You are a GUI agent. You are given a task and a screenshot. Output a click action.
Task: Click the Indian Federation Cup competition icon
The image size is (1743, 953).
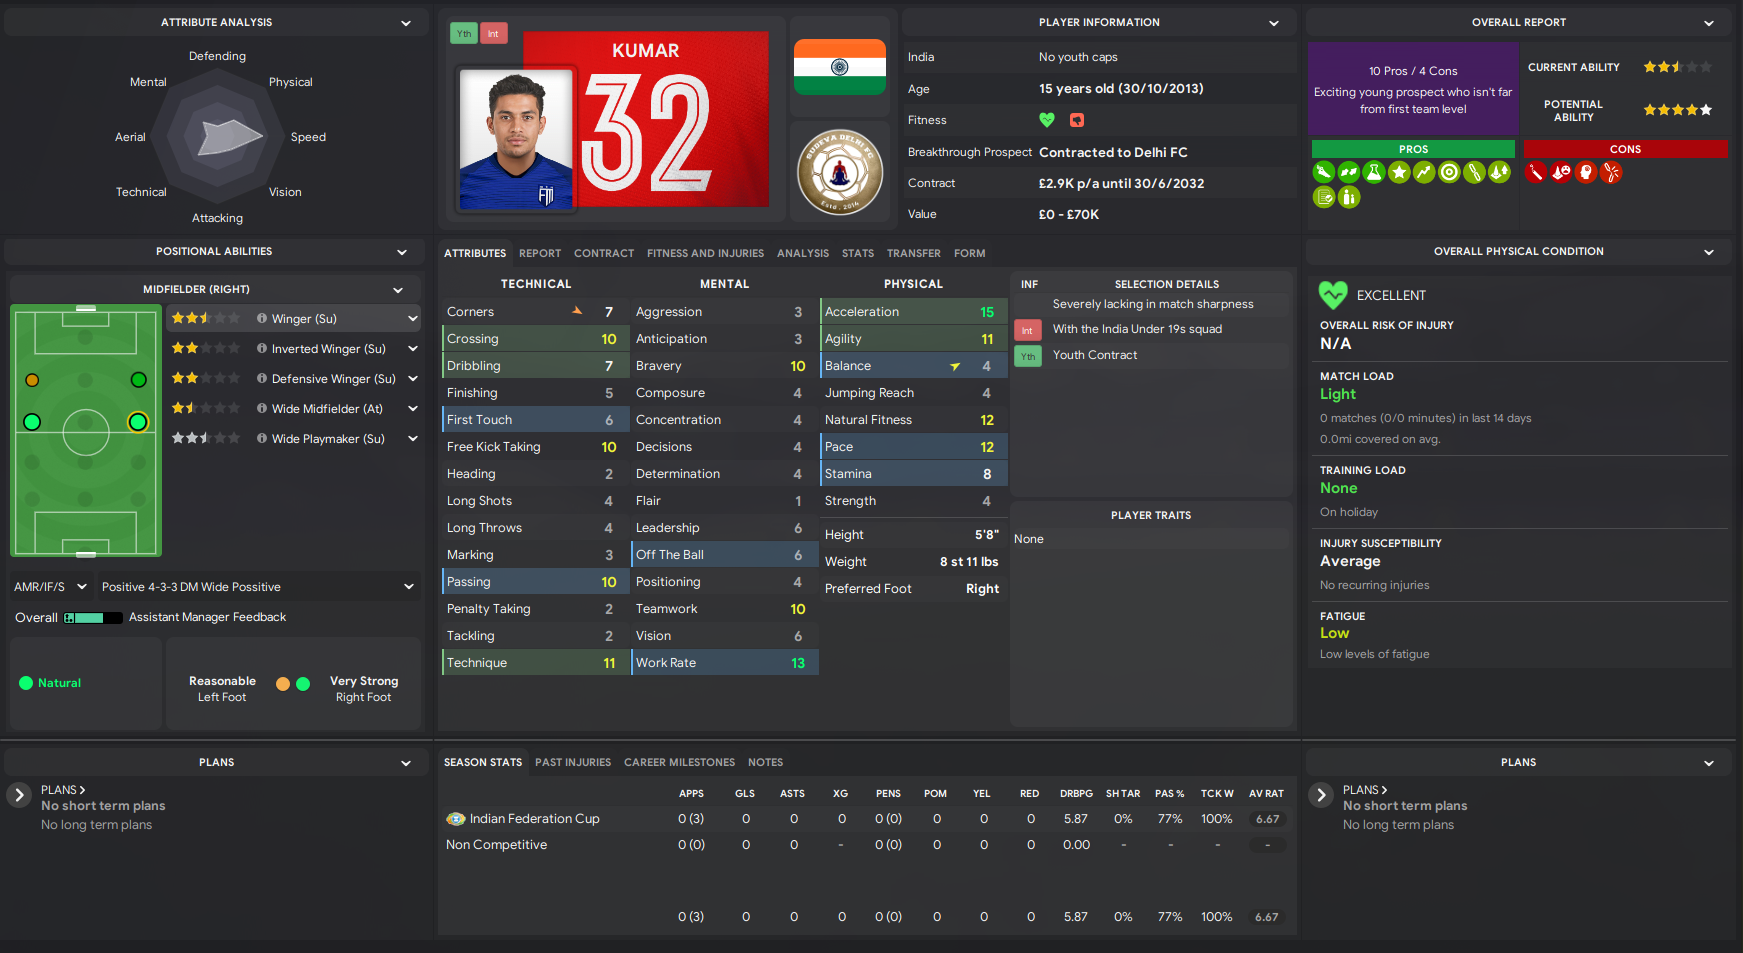(x=456, y=819)
